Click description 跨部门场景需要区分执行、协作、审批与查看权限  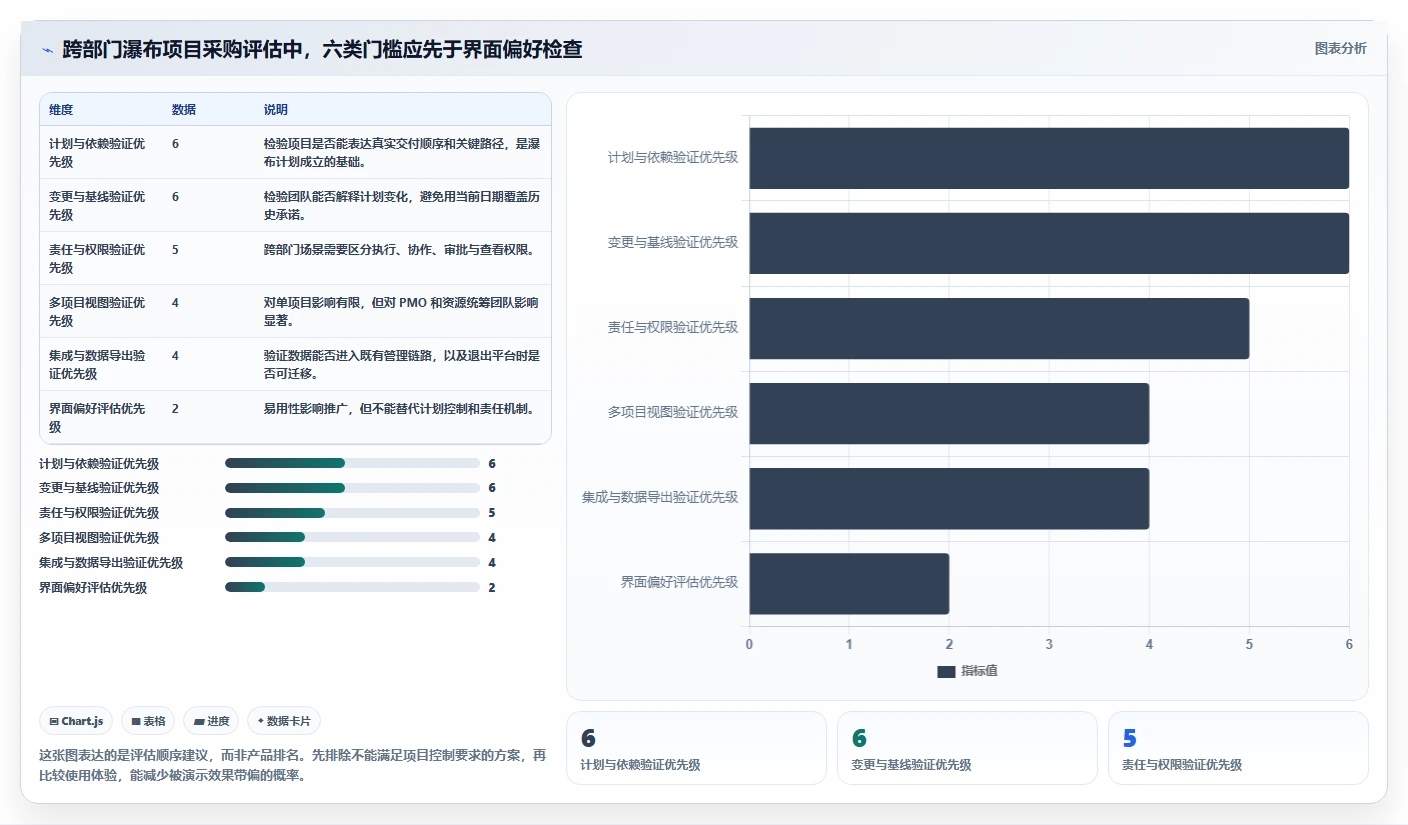click(x=402, y=249)
